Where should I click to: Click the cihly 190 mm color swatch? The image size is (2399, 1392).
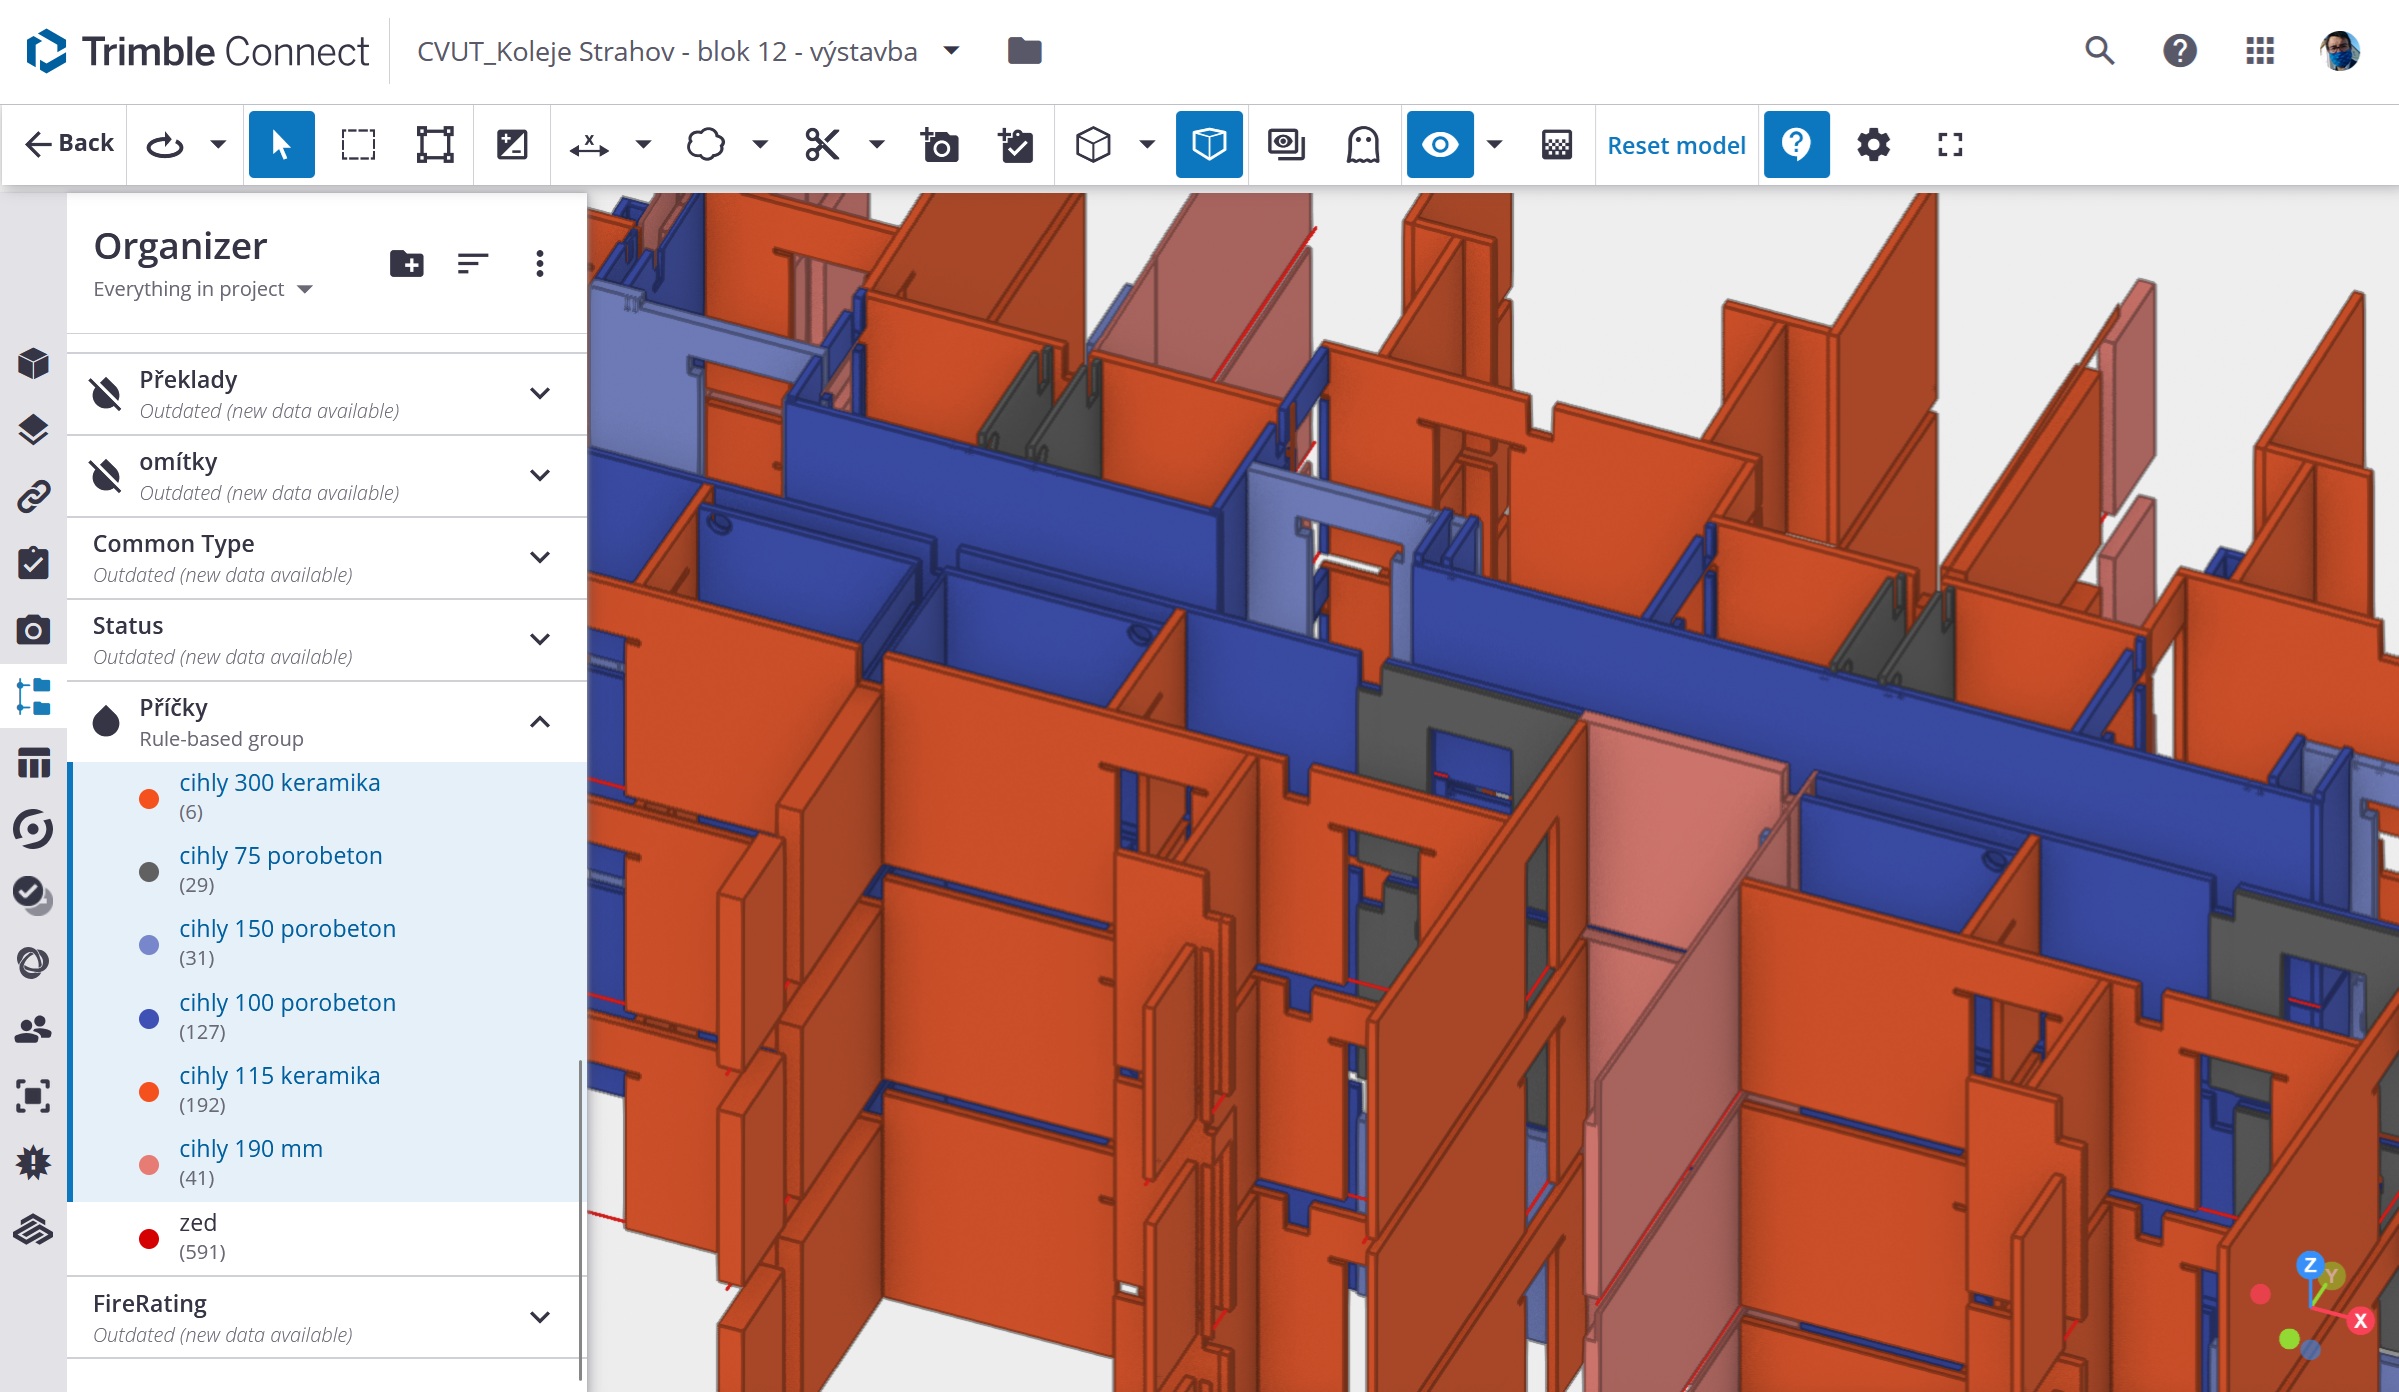pos(149,1165)
